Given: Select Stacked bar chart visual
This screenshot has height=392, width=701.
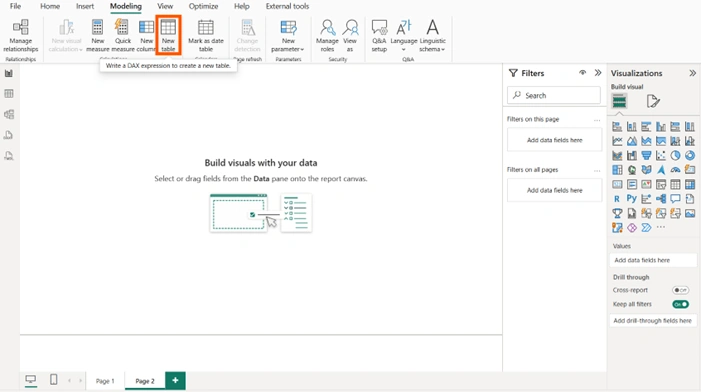Looking at the screenshot, I should pyautogui.click(x=617, y=127).
